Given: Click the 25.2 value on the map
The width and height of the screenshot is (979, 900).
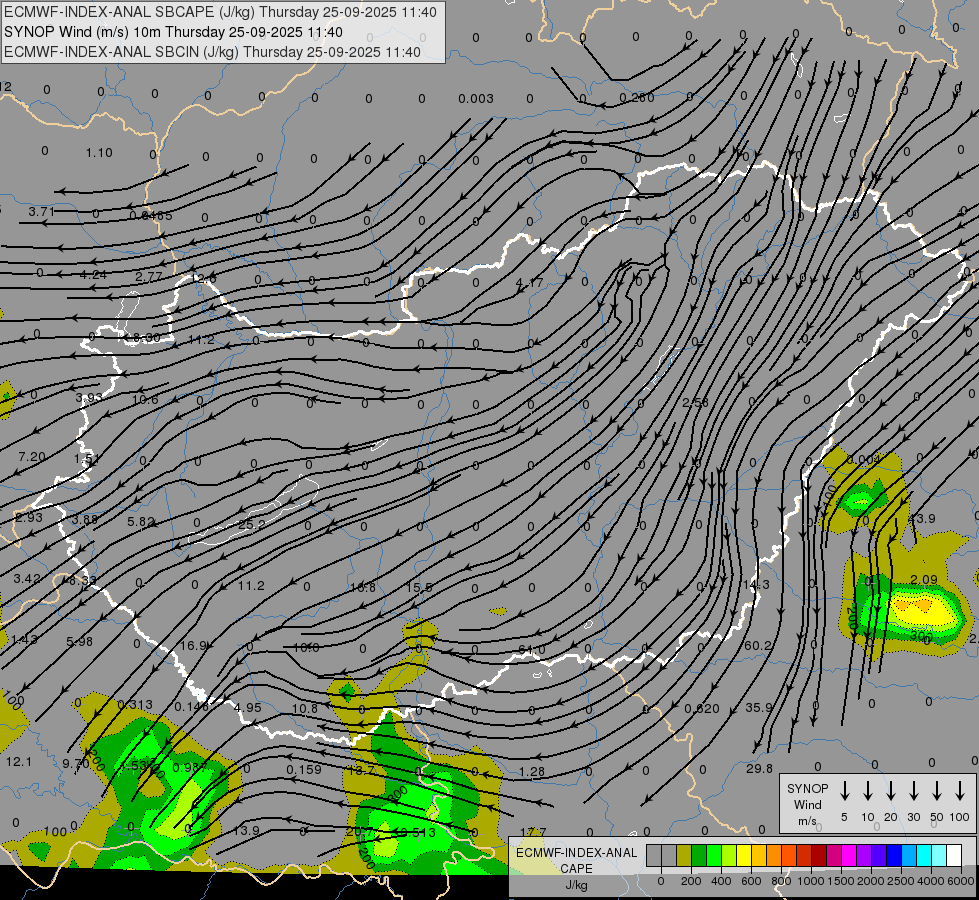Looking at the screenshot, I should point(252,525).
